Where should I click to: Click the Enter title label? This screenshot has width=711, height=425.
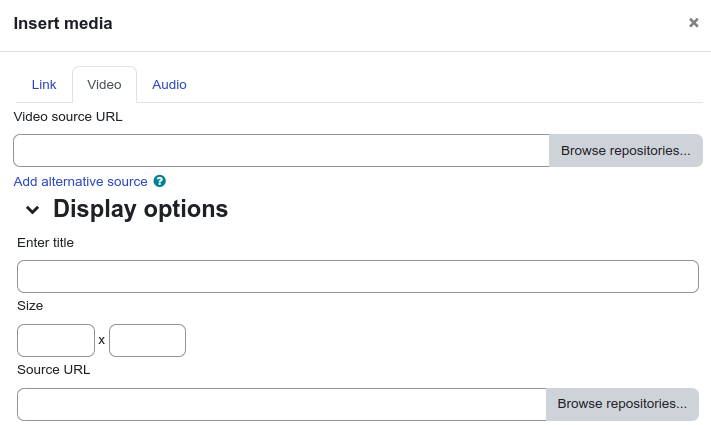coord(45,243)
